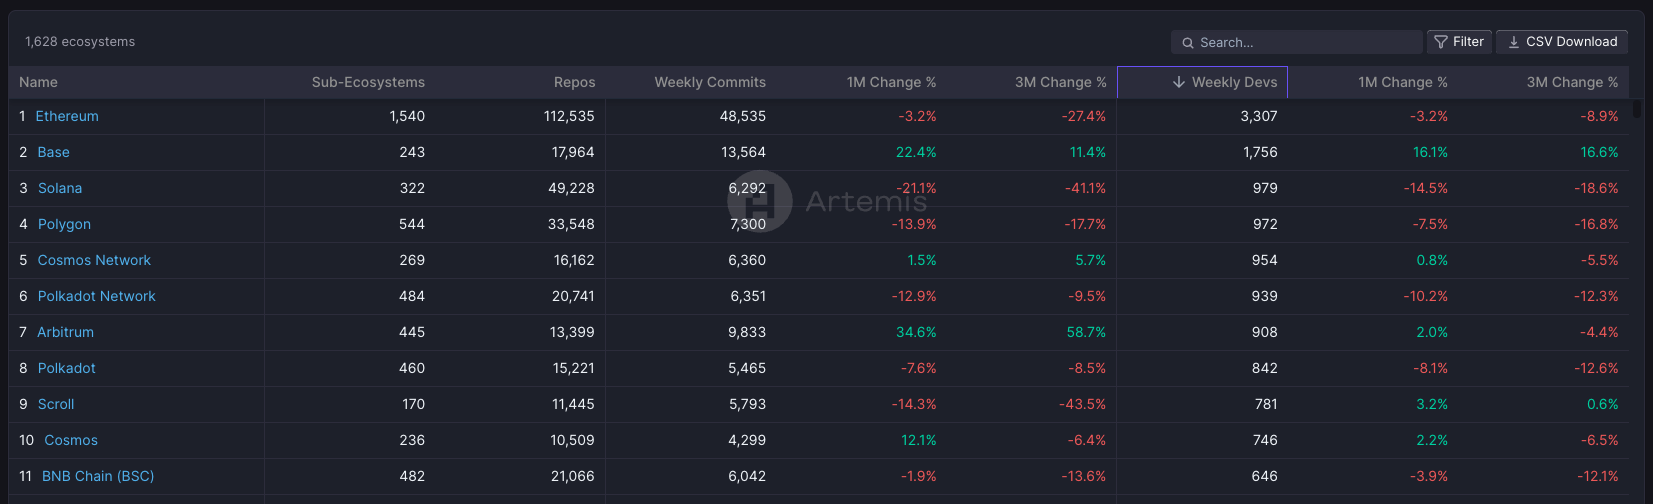
Task: Sort by commits 3M Change % header
Action: point(1060,82)
